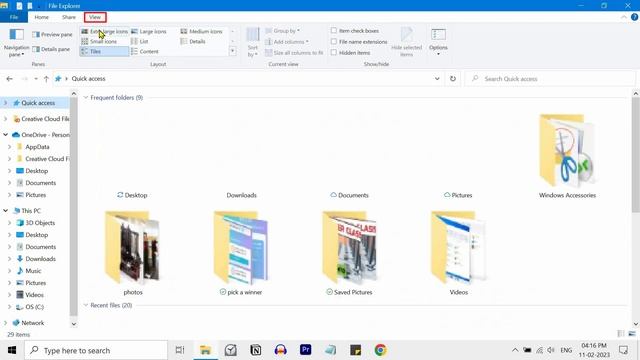Image resolution: width=640 pixels, height=360 pixels.
Task: Open recent locations dropdown arrow
Action: pos(36,79)
